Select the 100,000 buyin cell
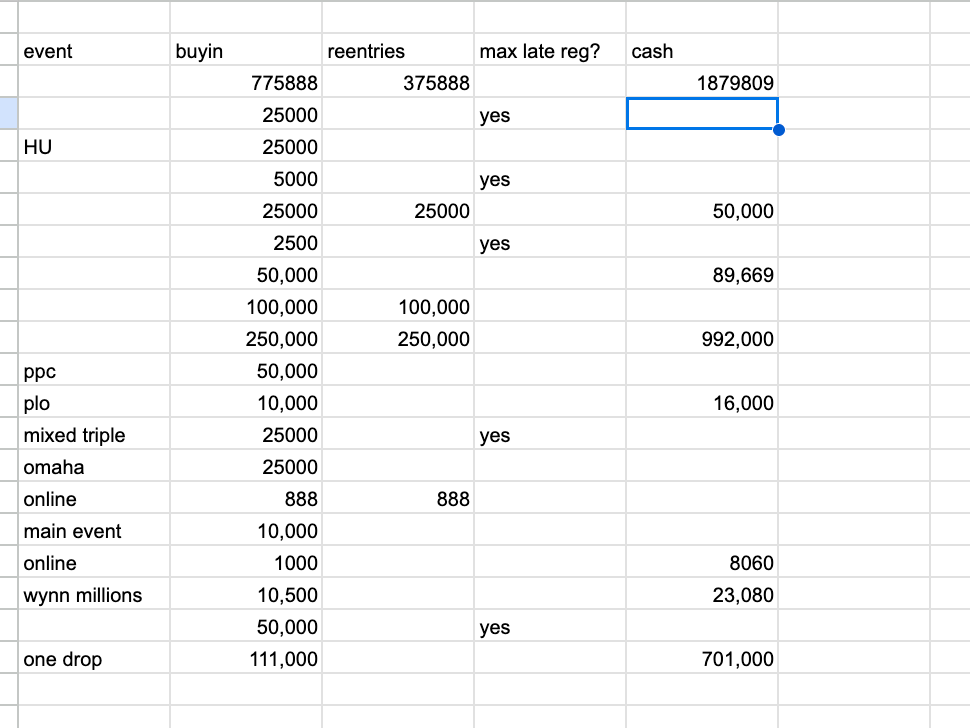The height and width of the screenshot is (728, 970). click(246, 306)
